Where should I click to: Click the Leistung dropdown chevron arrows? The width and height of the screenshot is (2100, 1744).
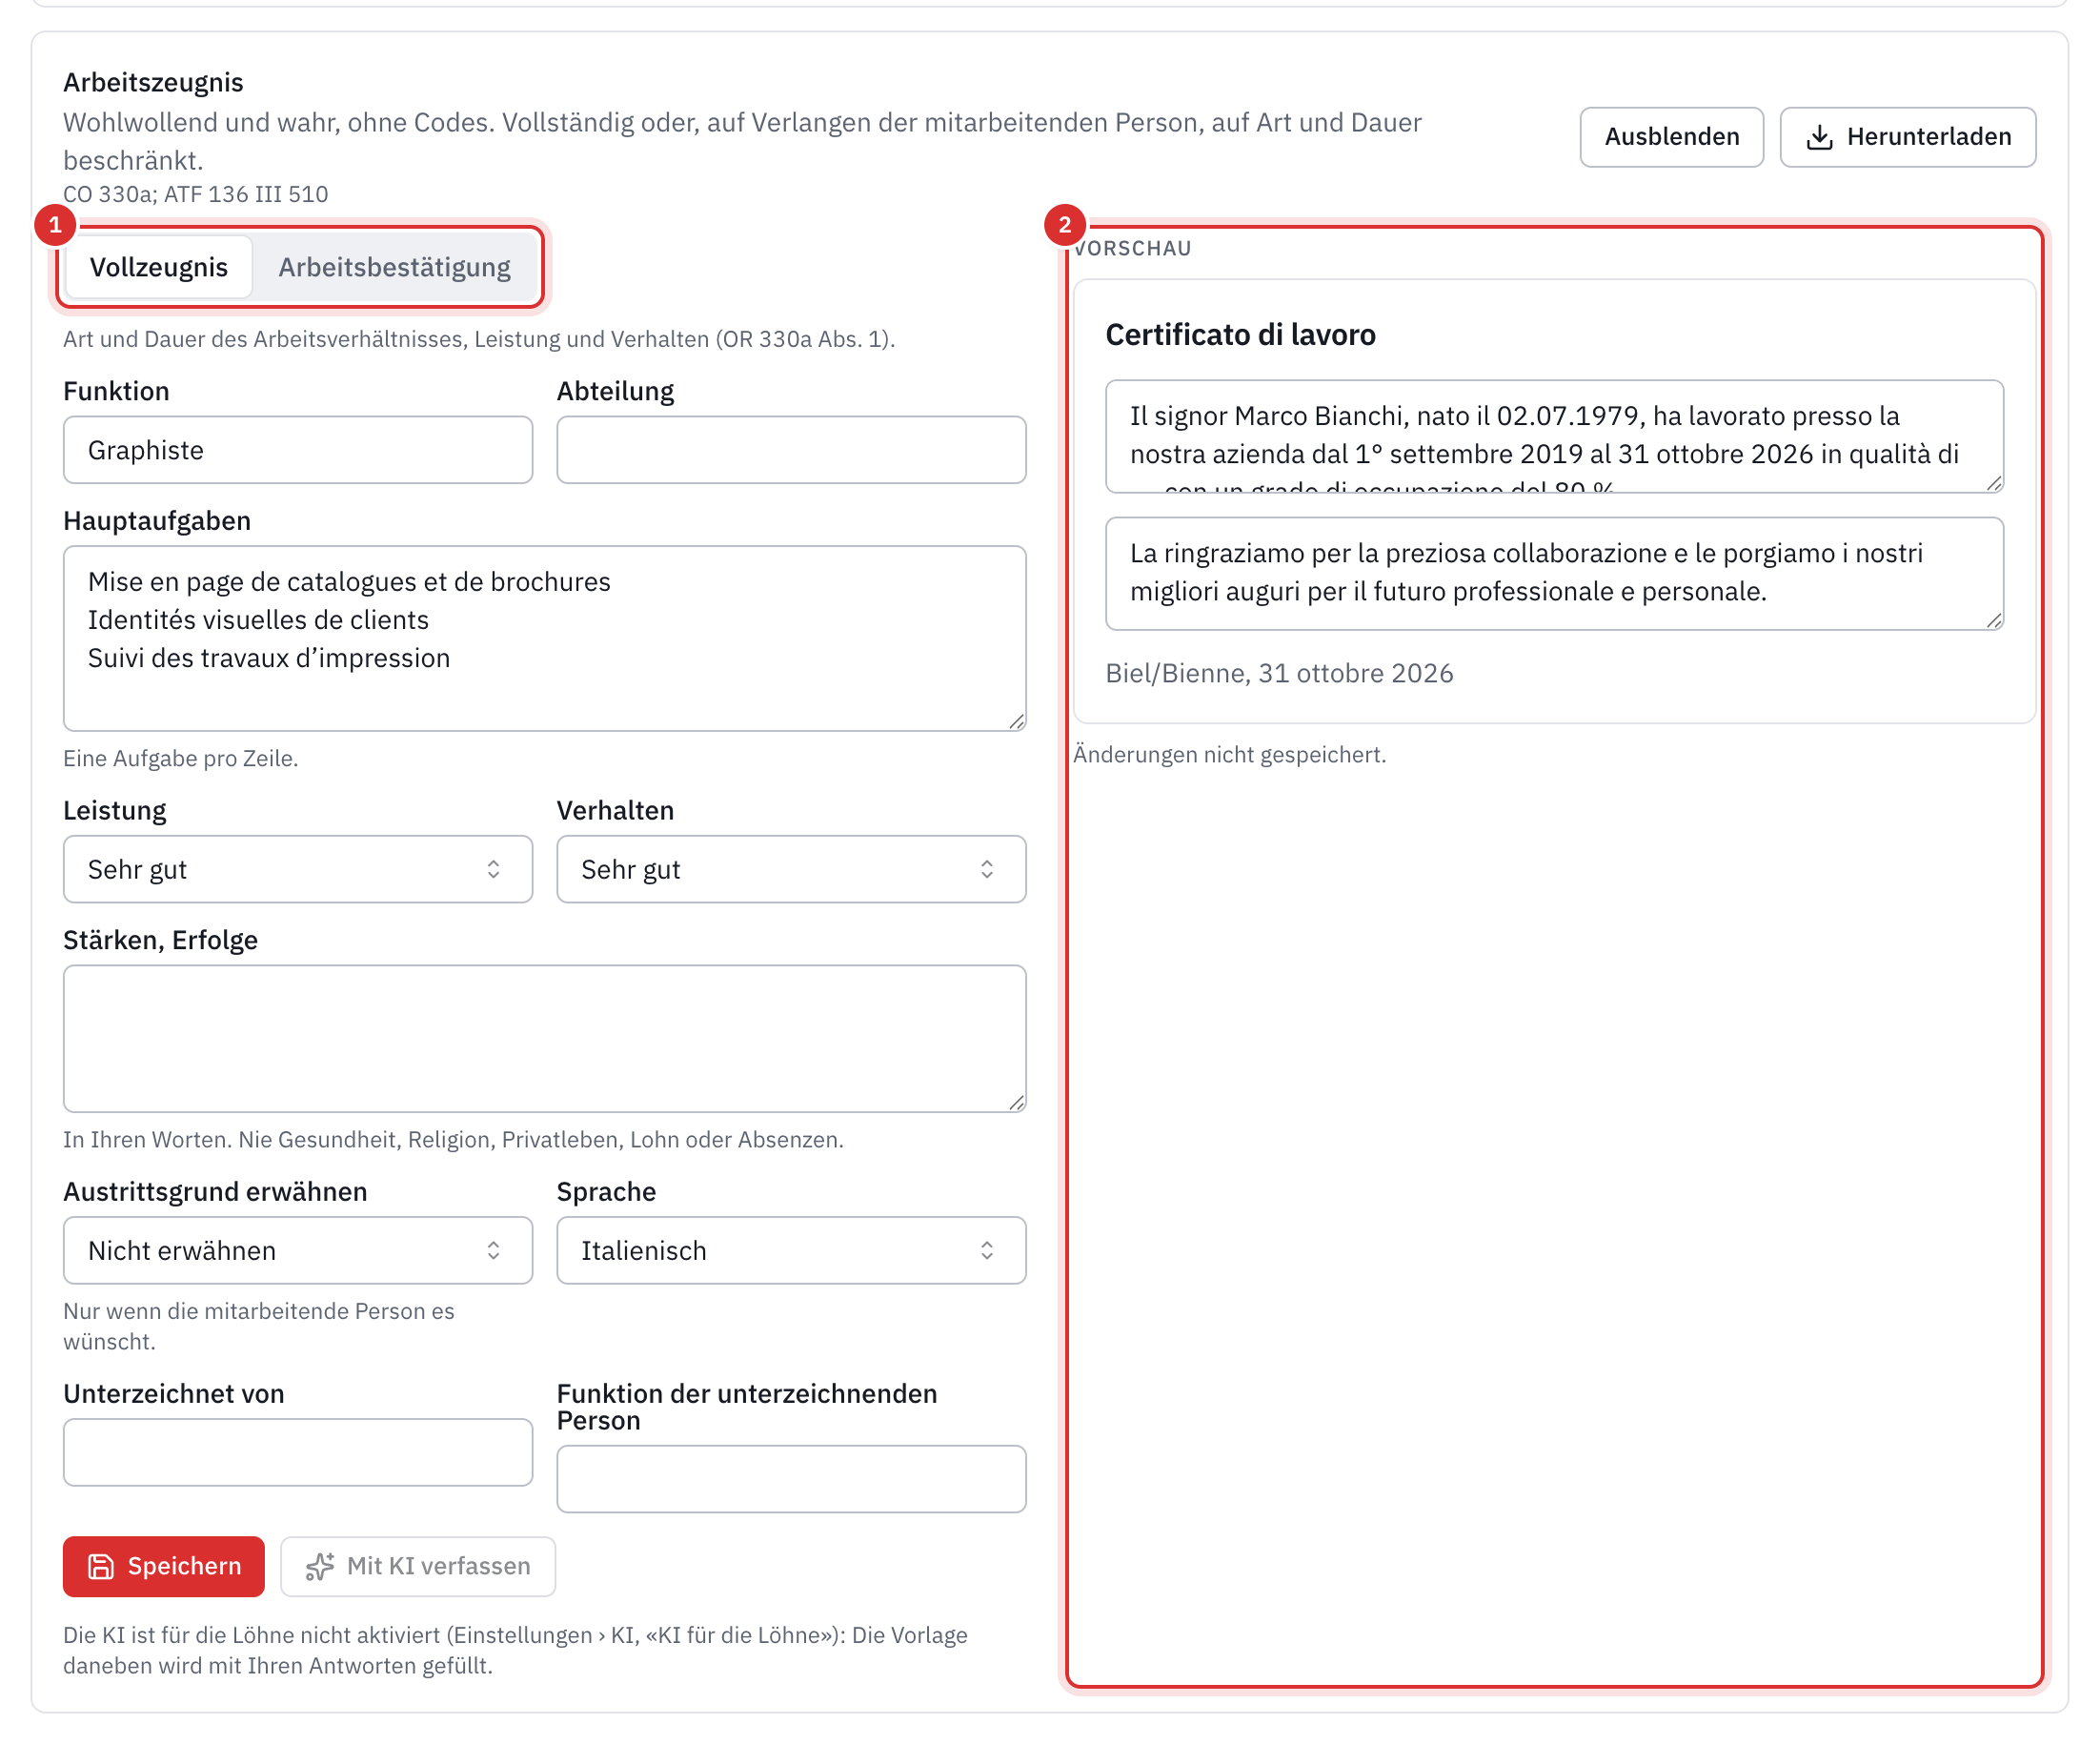pos(493,869)
